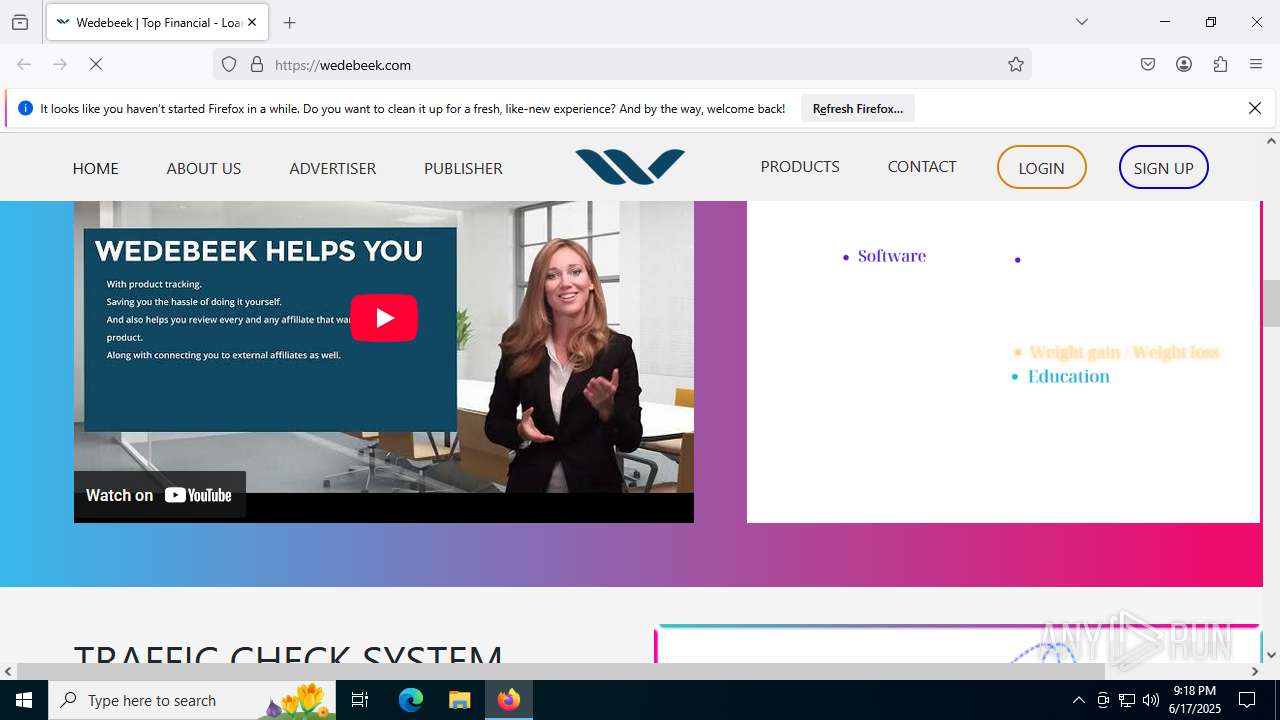
Task: Click the TRAFFIC CHECK SYSTEM heading
Action: pos(288,653)
